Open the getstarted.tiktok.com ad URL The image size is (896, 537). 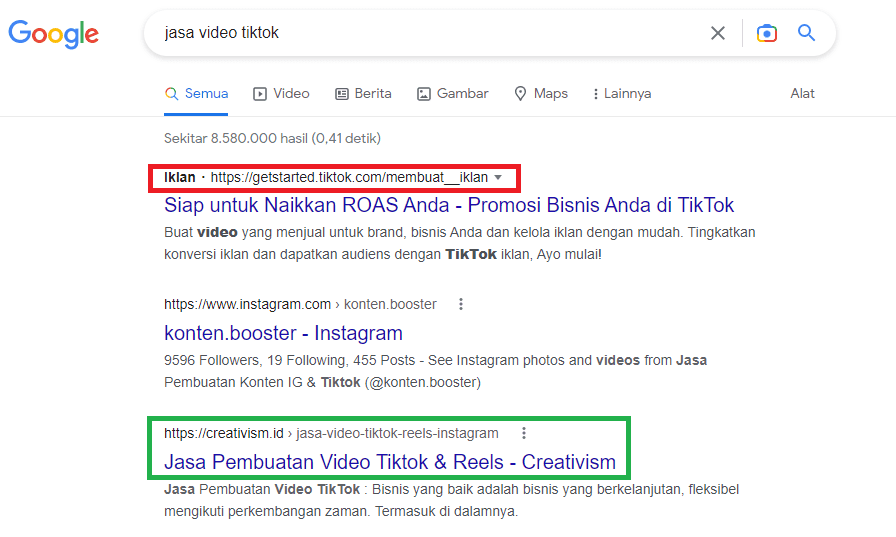click(x=349, y=178)
